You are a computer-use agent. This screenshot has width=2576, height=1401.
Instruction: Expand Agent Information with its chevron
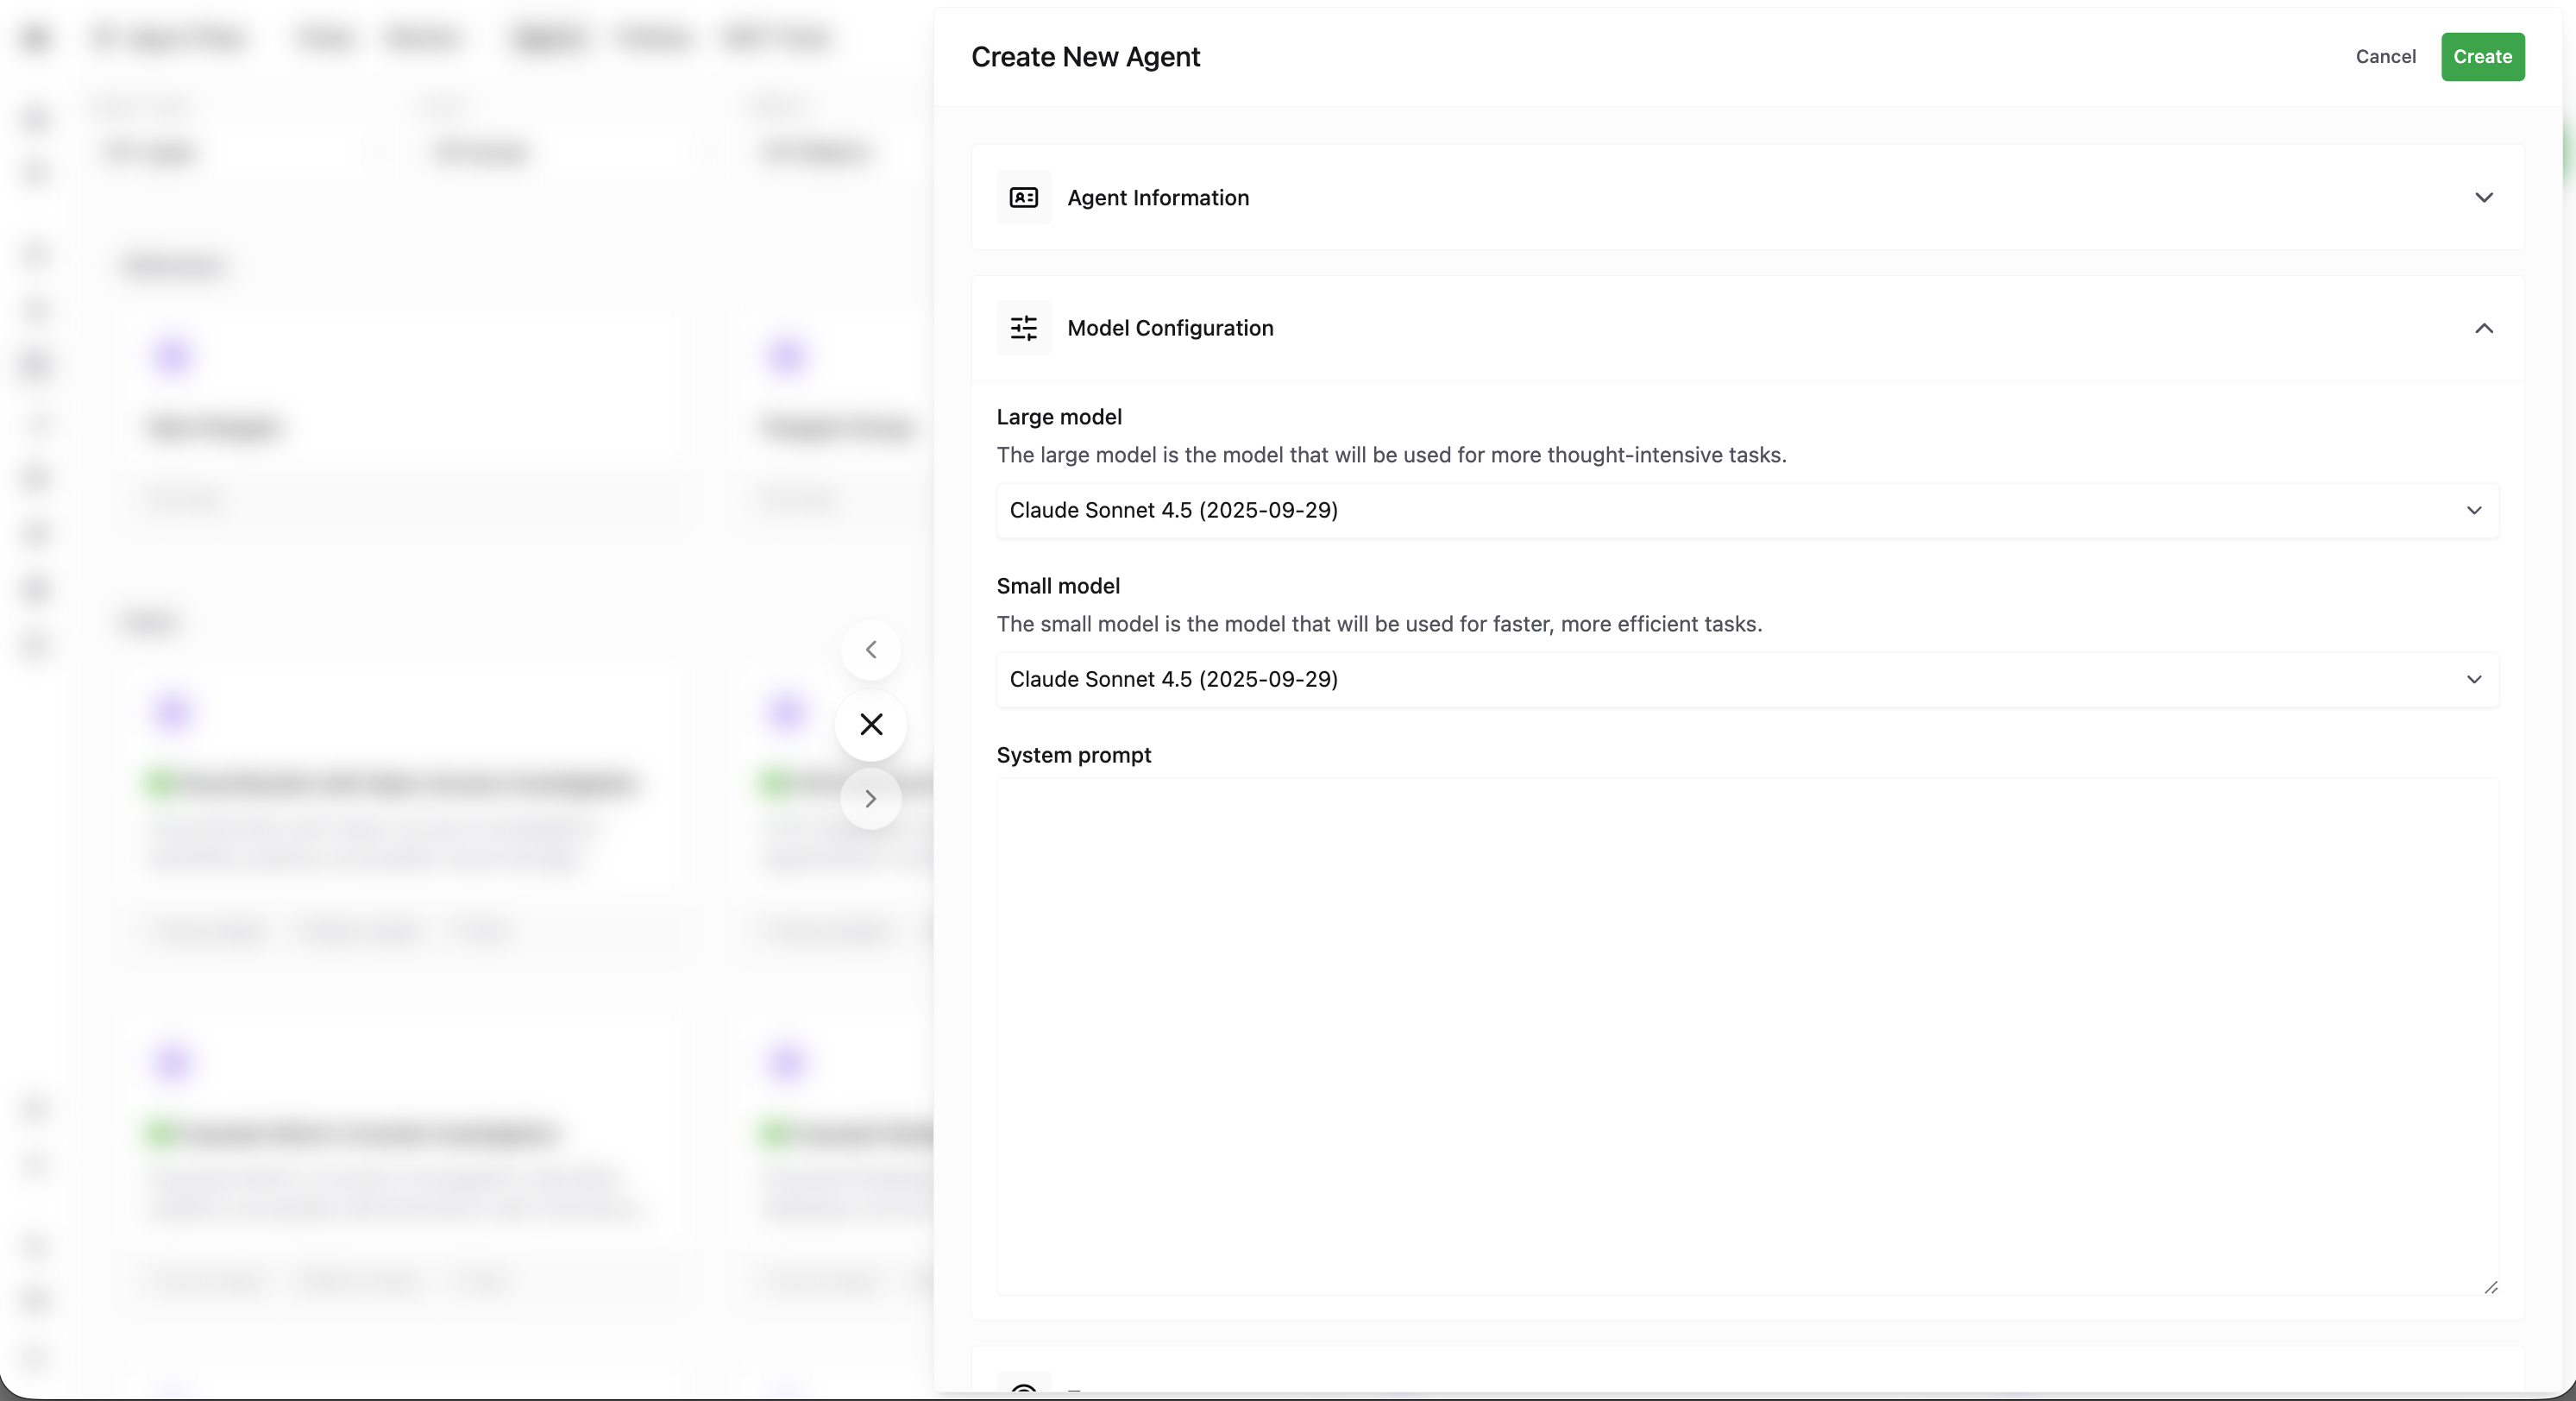(x=2483, y=198)
